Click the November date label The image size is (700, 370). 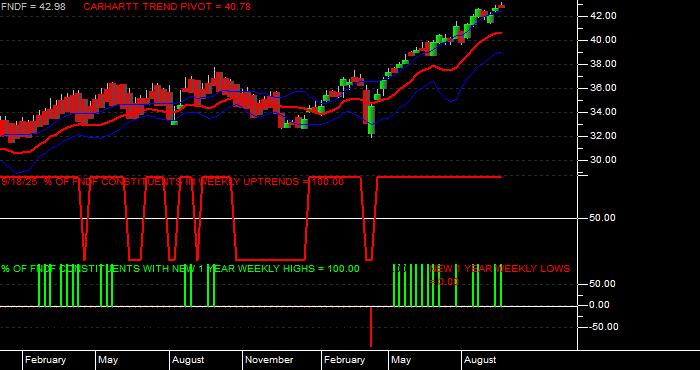coord(270,360)
